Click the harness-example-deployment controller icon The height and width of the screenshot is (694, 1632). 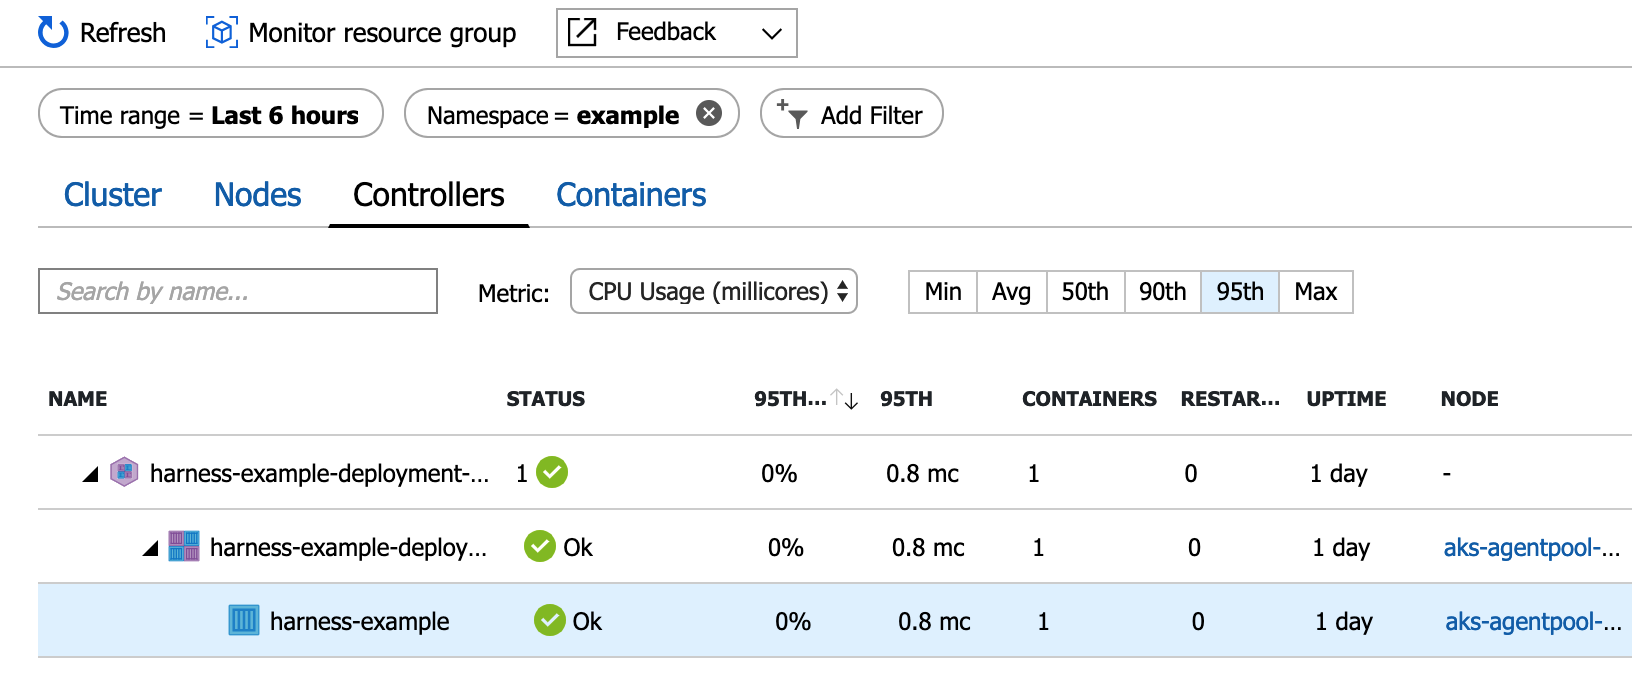point(124,472)
